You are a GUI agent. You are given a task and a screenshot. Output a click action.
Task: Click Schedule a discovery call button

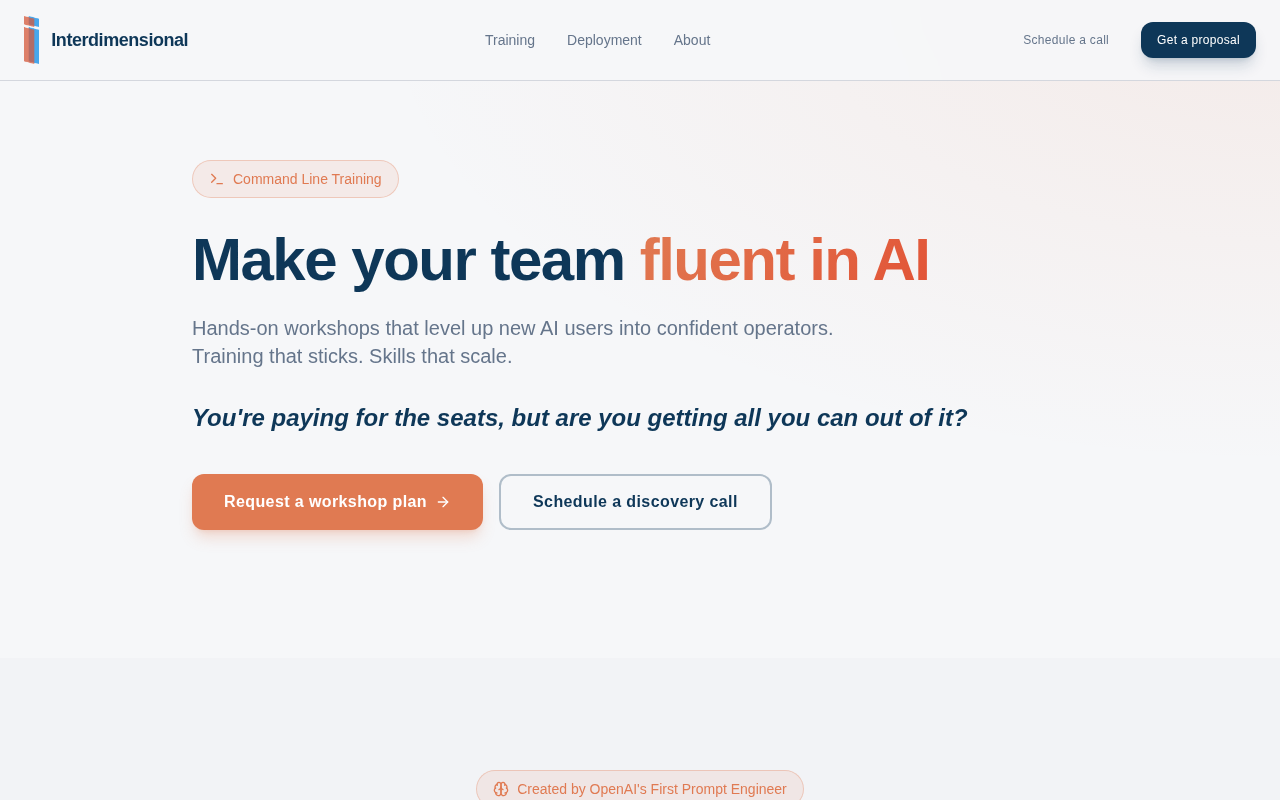pyautogui.click(x=635, y=502)
